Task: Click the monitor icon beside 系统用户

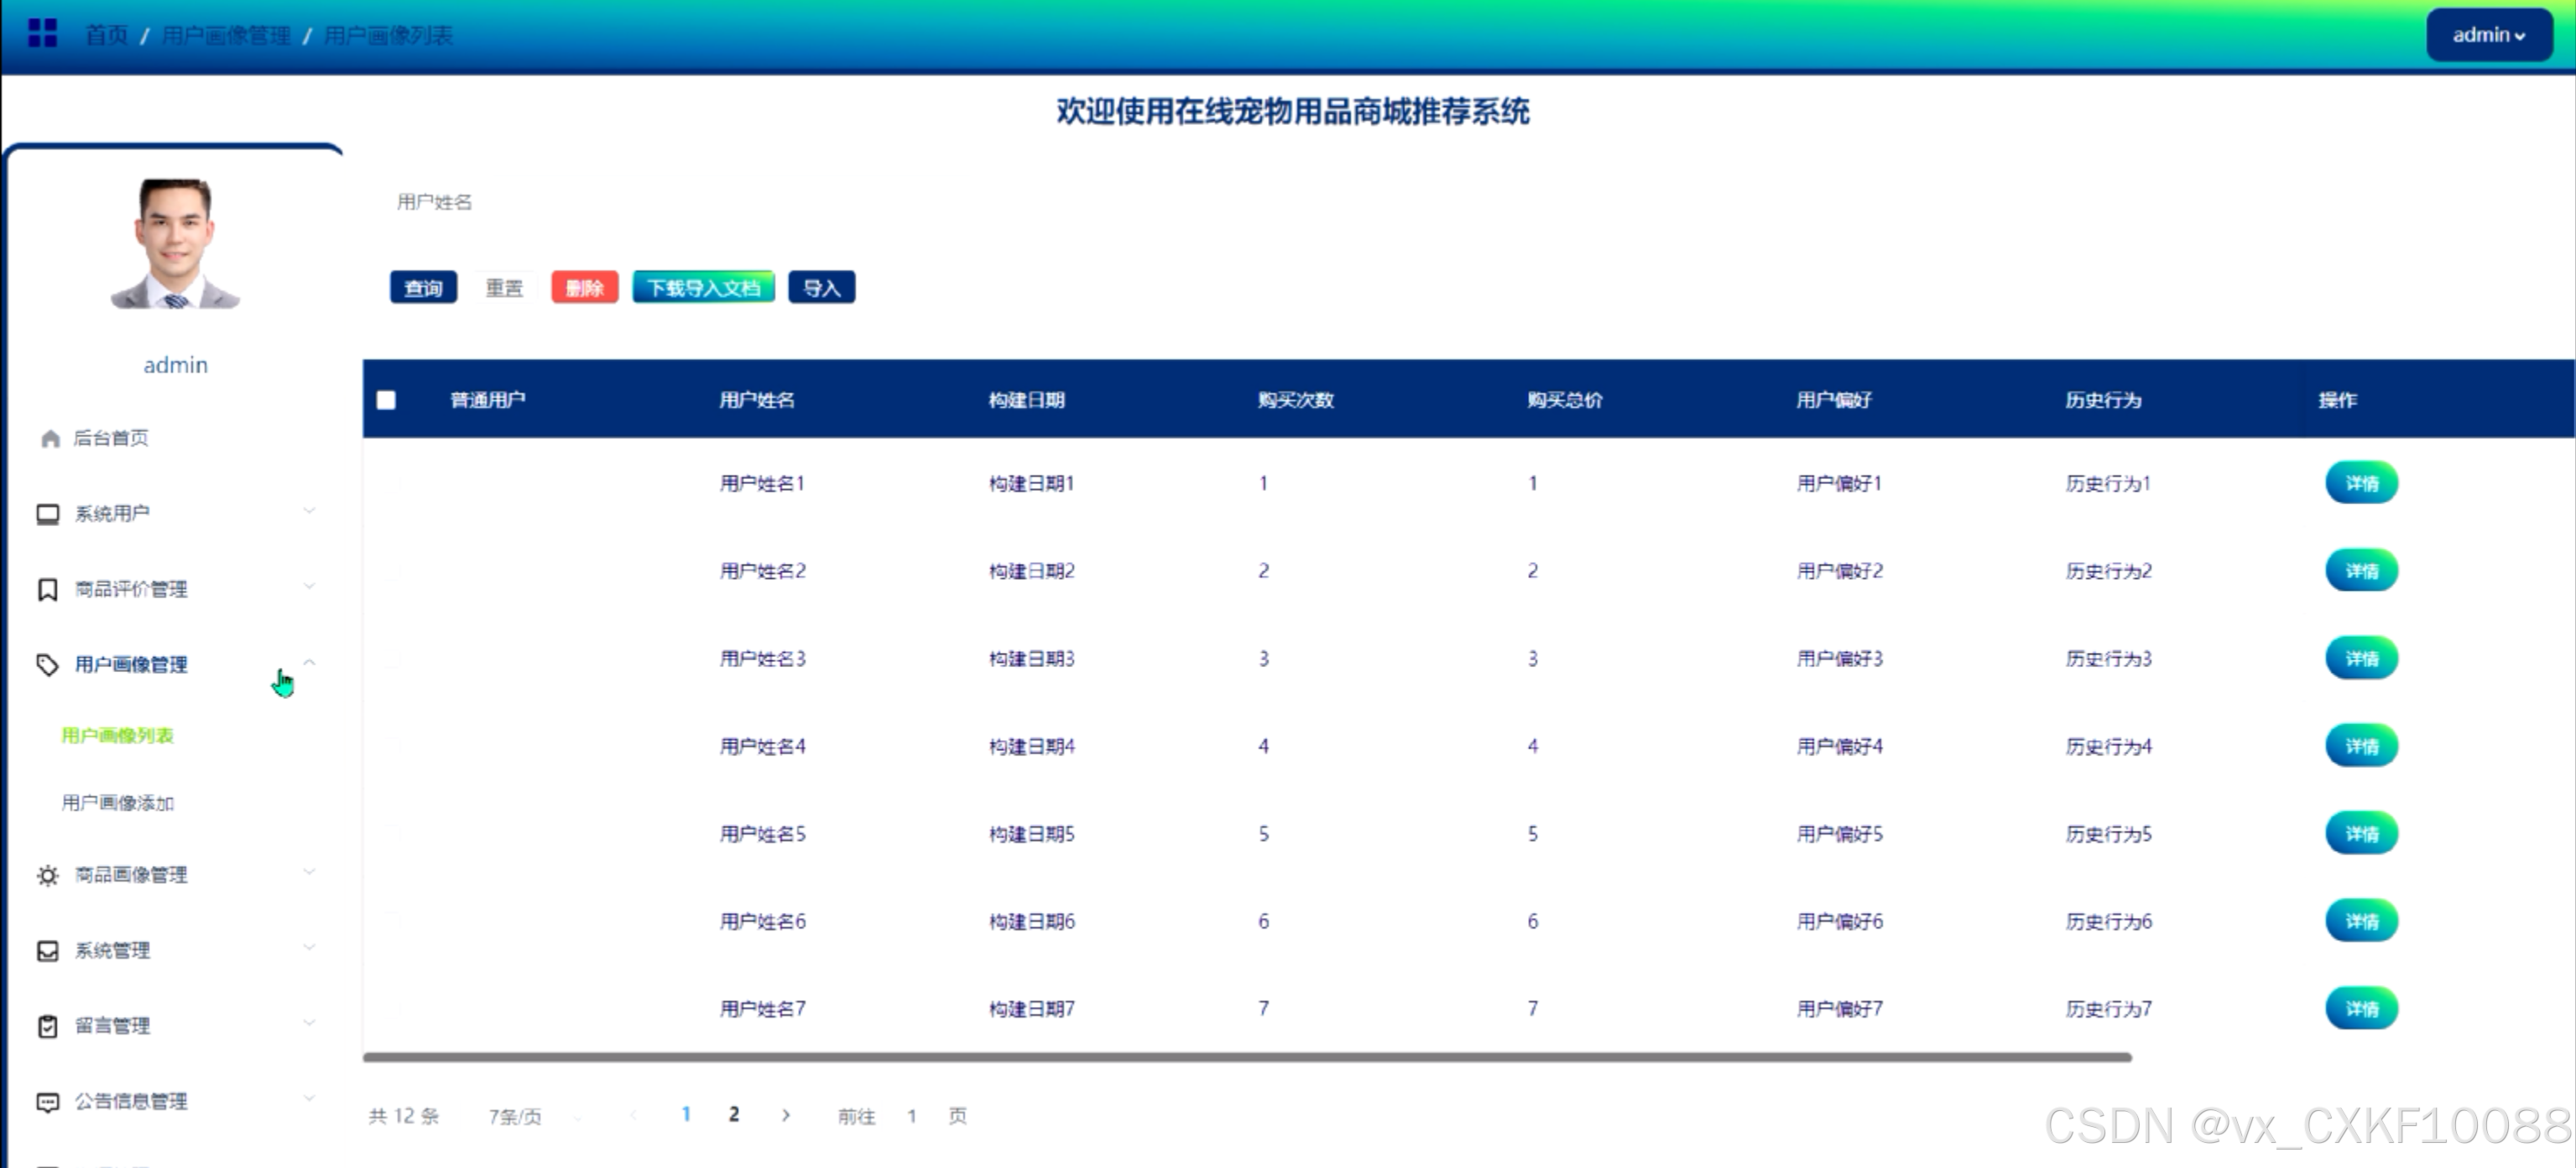Action: [47, 514]
